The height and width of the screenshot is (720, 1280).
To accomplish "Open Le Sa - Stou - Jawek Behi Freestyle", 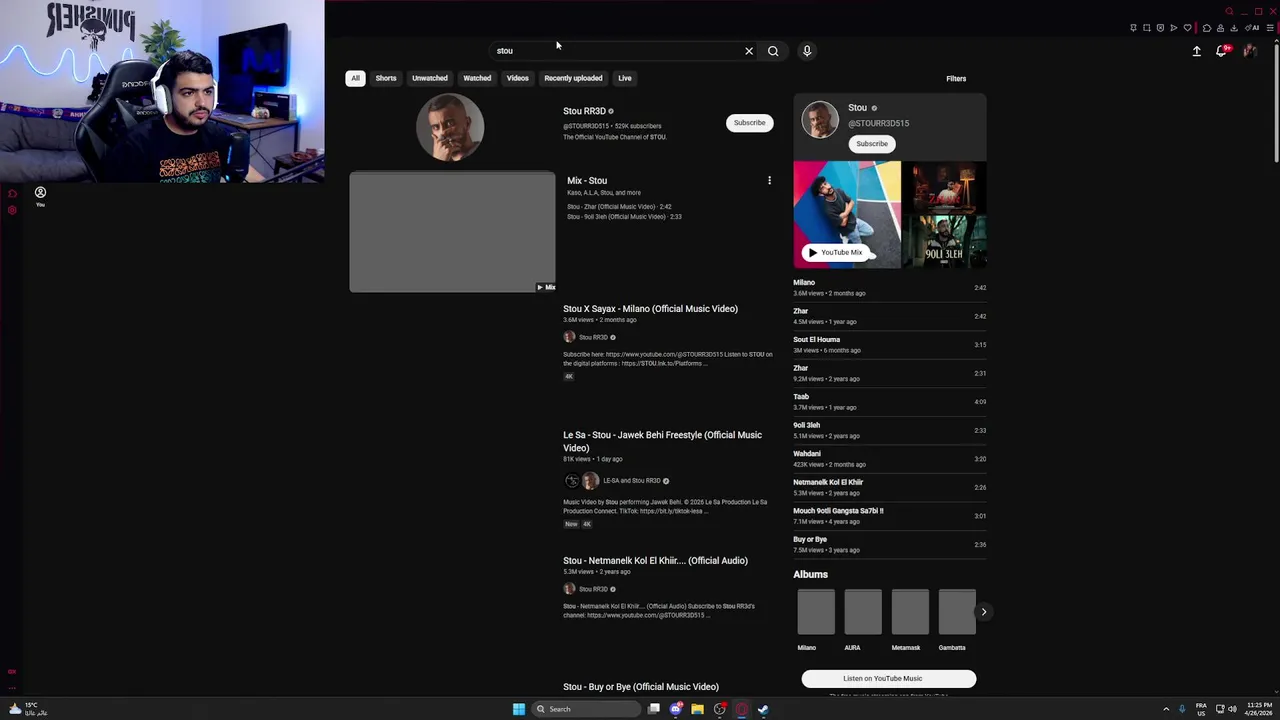I will click(x=662, y=441).
